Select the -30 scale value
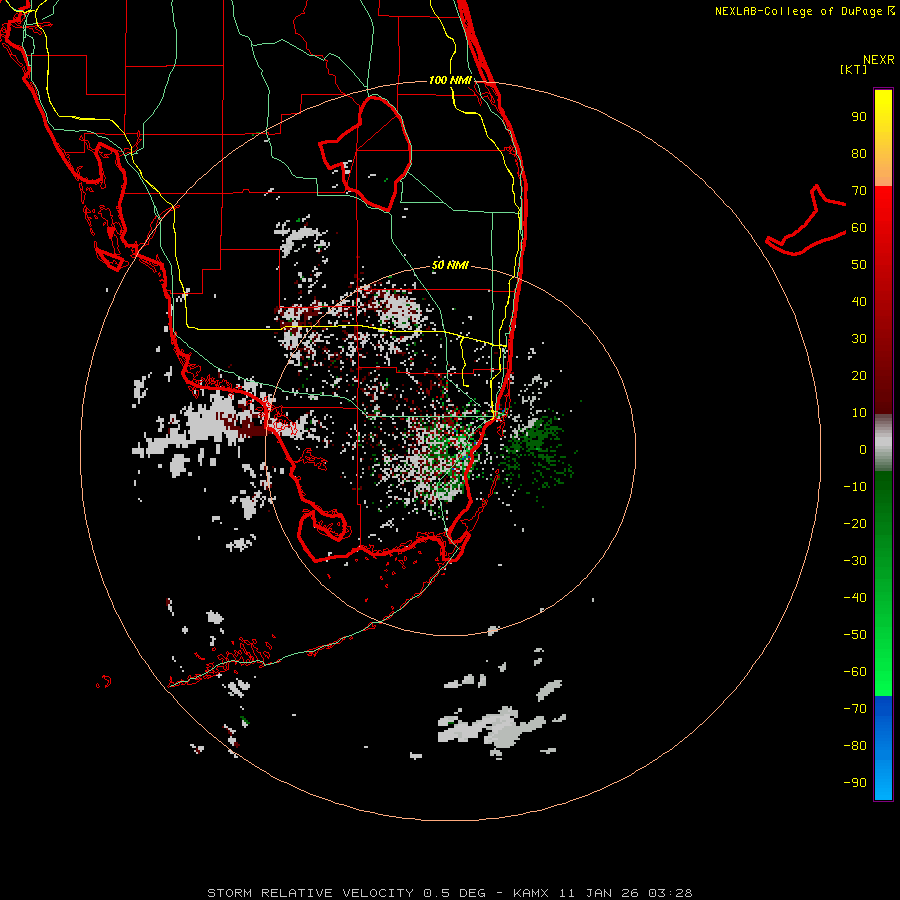This screenshot has height=900, width=900. coord(855,561)
